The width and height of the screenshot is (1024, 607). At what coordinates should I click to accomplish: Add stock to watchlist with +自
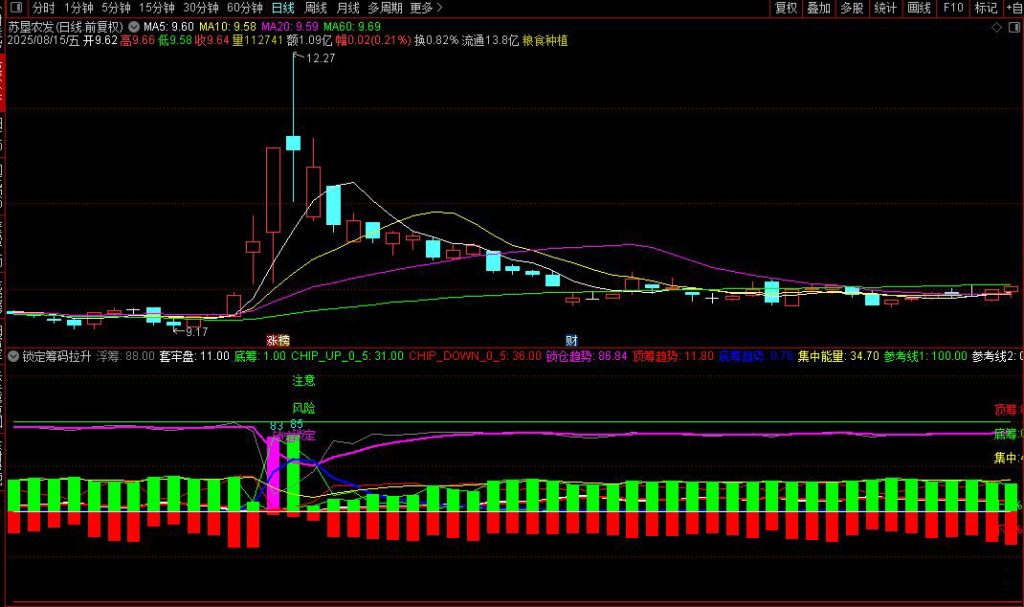pyautogui.click(x=1014, y=8)
